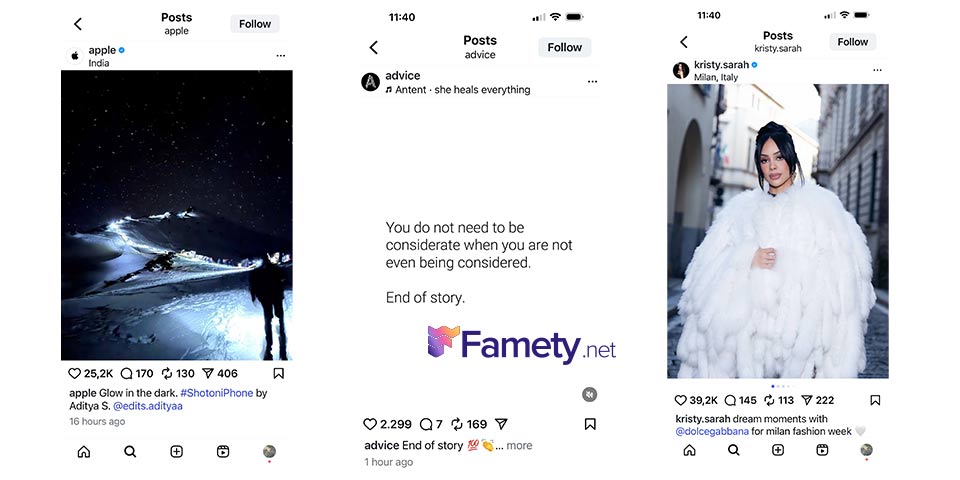This screenshot has height=480, width=960.
Task: Expand the advice caption with more
Action: (x=519, y=446)
